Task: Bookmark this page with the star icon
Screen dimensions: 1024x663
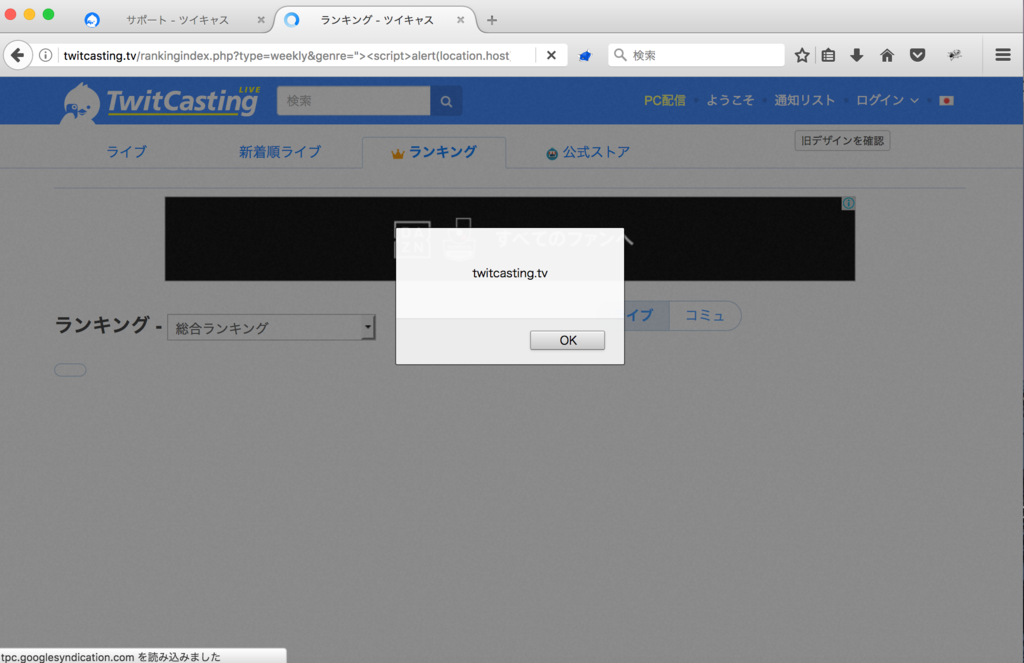Action: pos(802,56)
